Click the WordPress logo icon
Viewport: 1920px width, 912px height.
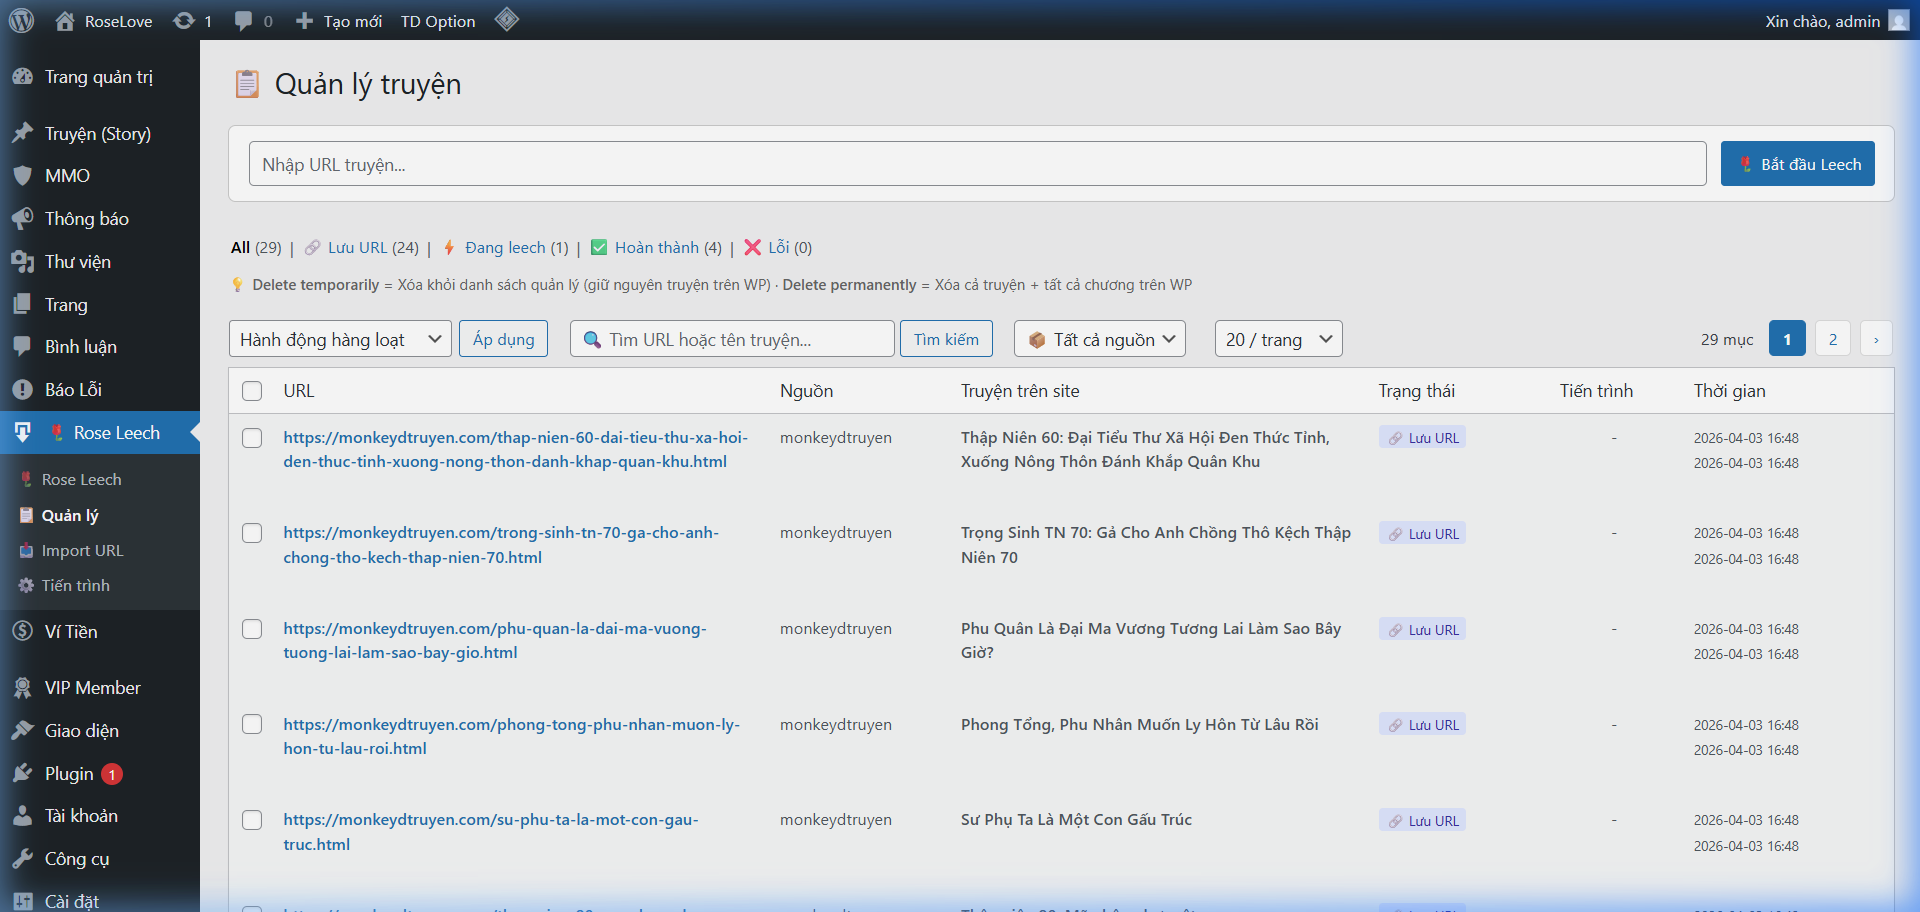pos(22,21)
